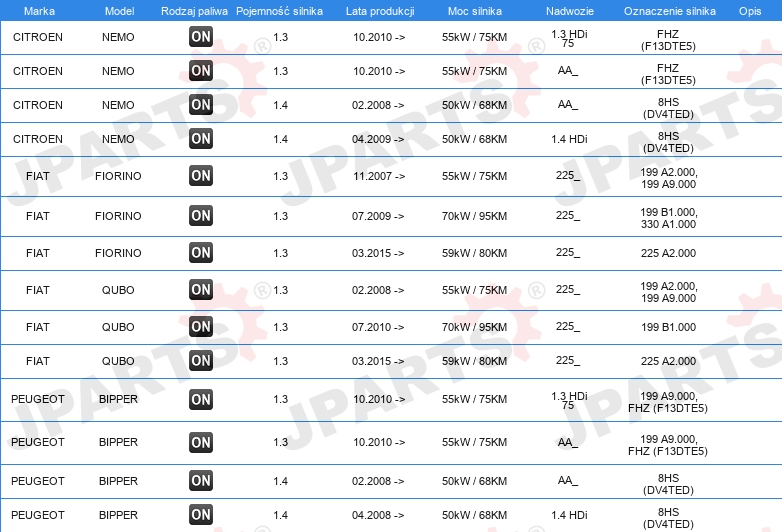The image size is (782, 532).
Task: Click 8HS (DV4TED) in the Citroen Nemo 04.2009 row
Action: click(668, 142)
